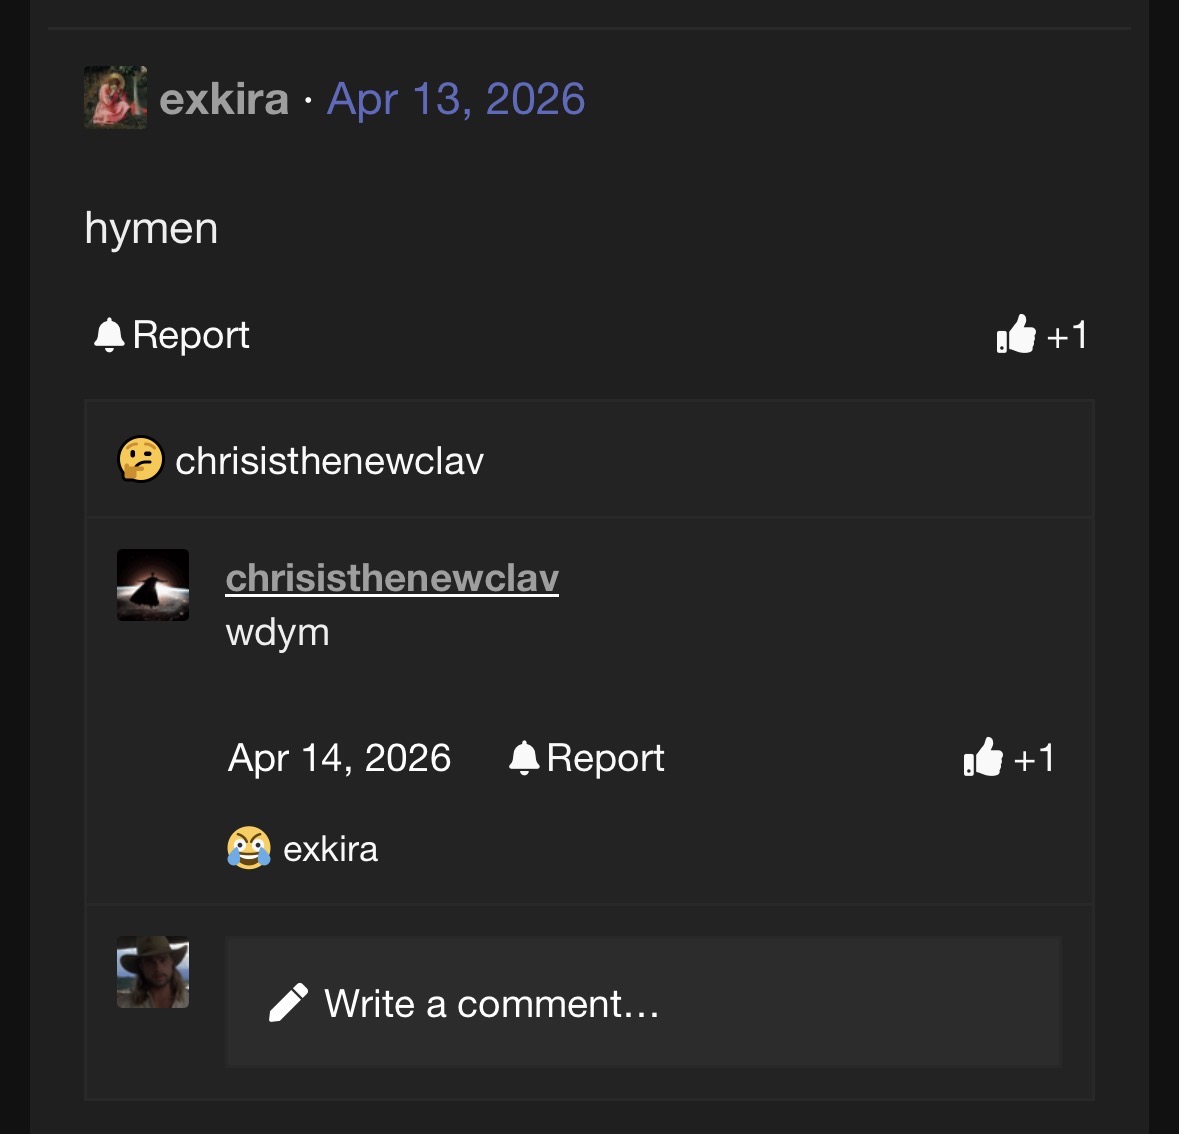Click the Apr 14, 2026 reply timestamp
The image size is (1179, 1134).
(340, 758)
